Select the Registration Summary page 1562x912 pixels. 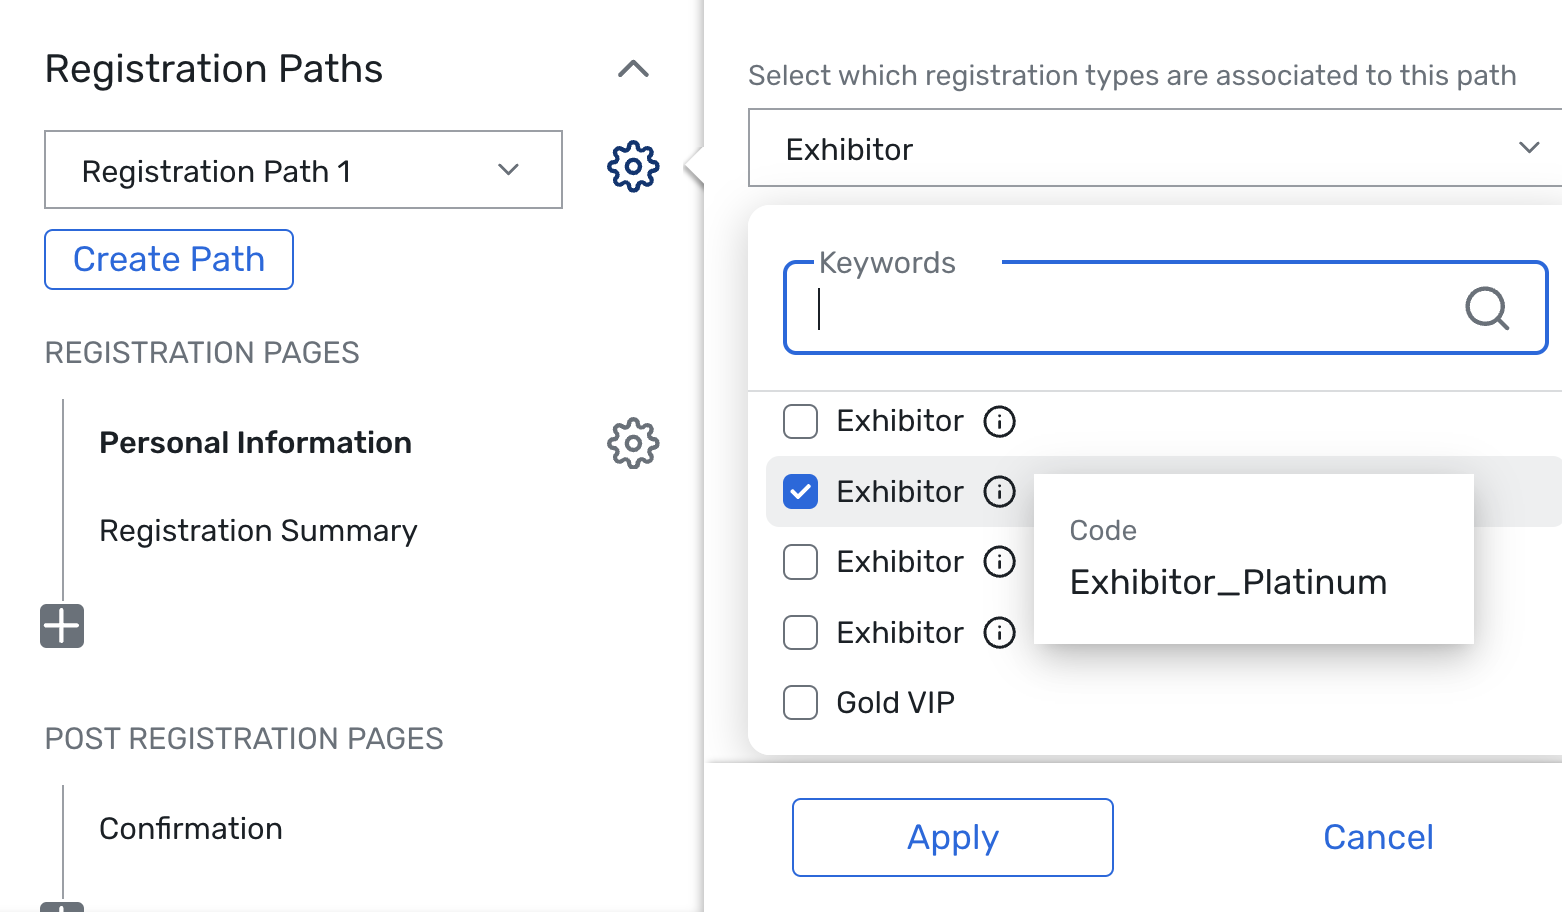tap(258, 531)
